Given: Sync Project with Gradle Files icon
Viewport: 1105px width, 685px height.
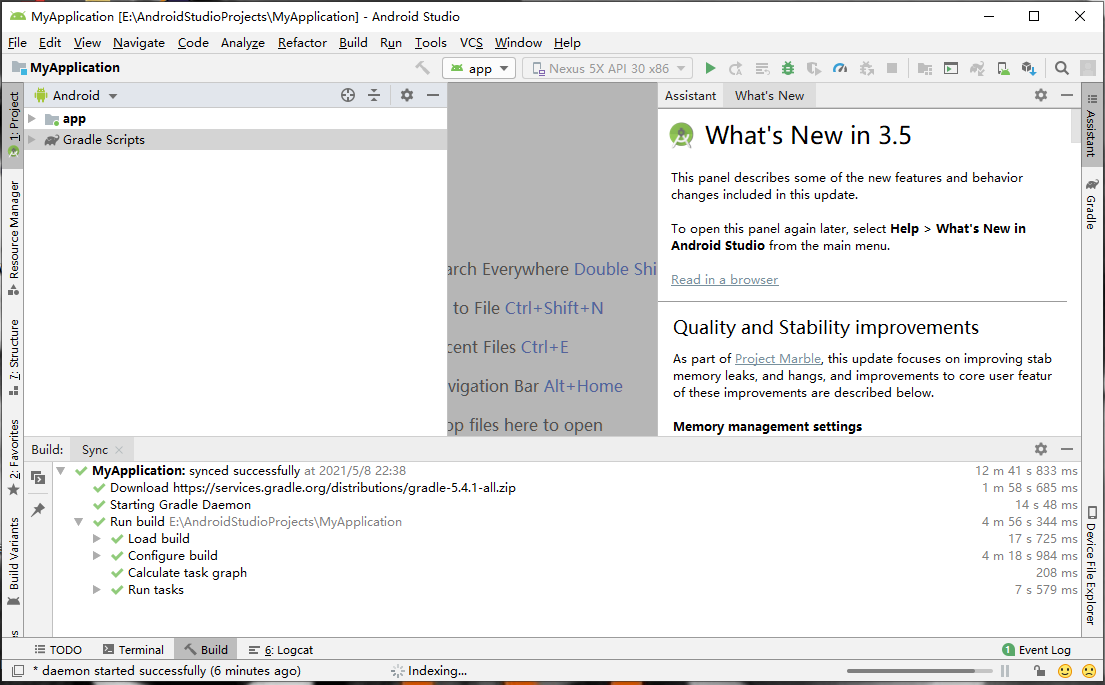Looking at the screenshot, I should point(977,68).
